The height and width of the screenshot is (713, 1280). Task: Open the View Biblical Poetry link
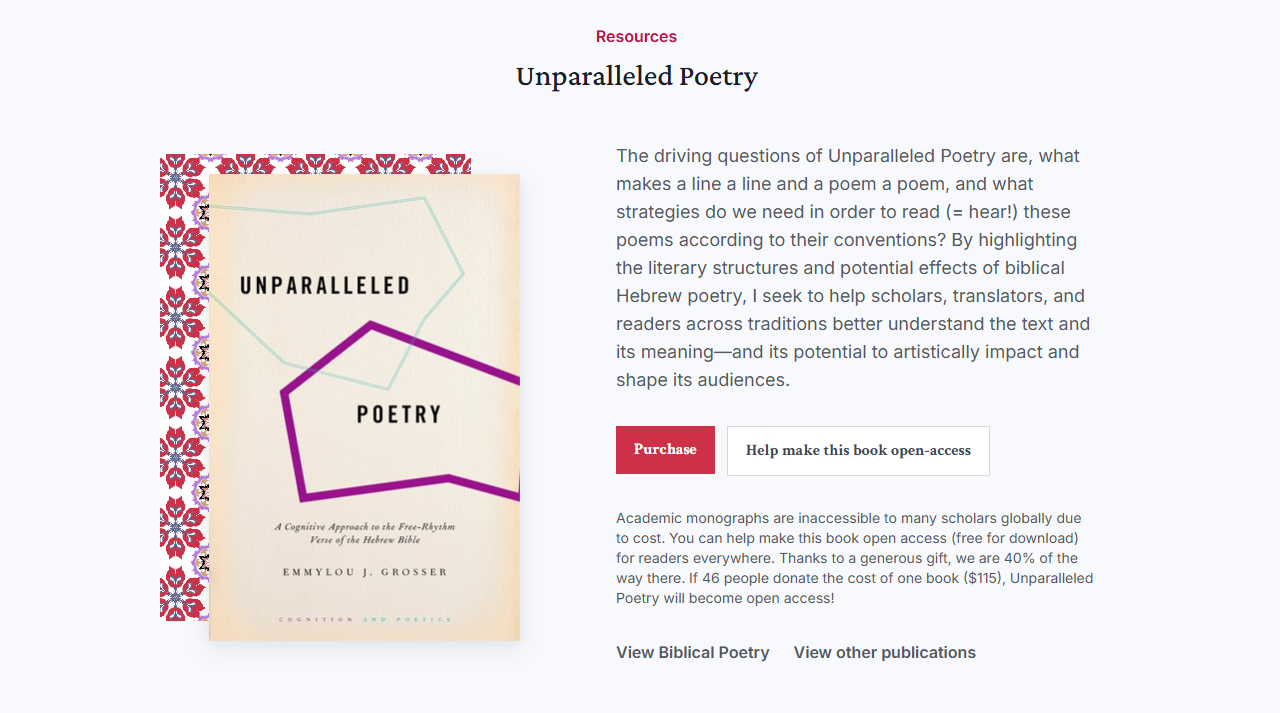(692, 652)
